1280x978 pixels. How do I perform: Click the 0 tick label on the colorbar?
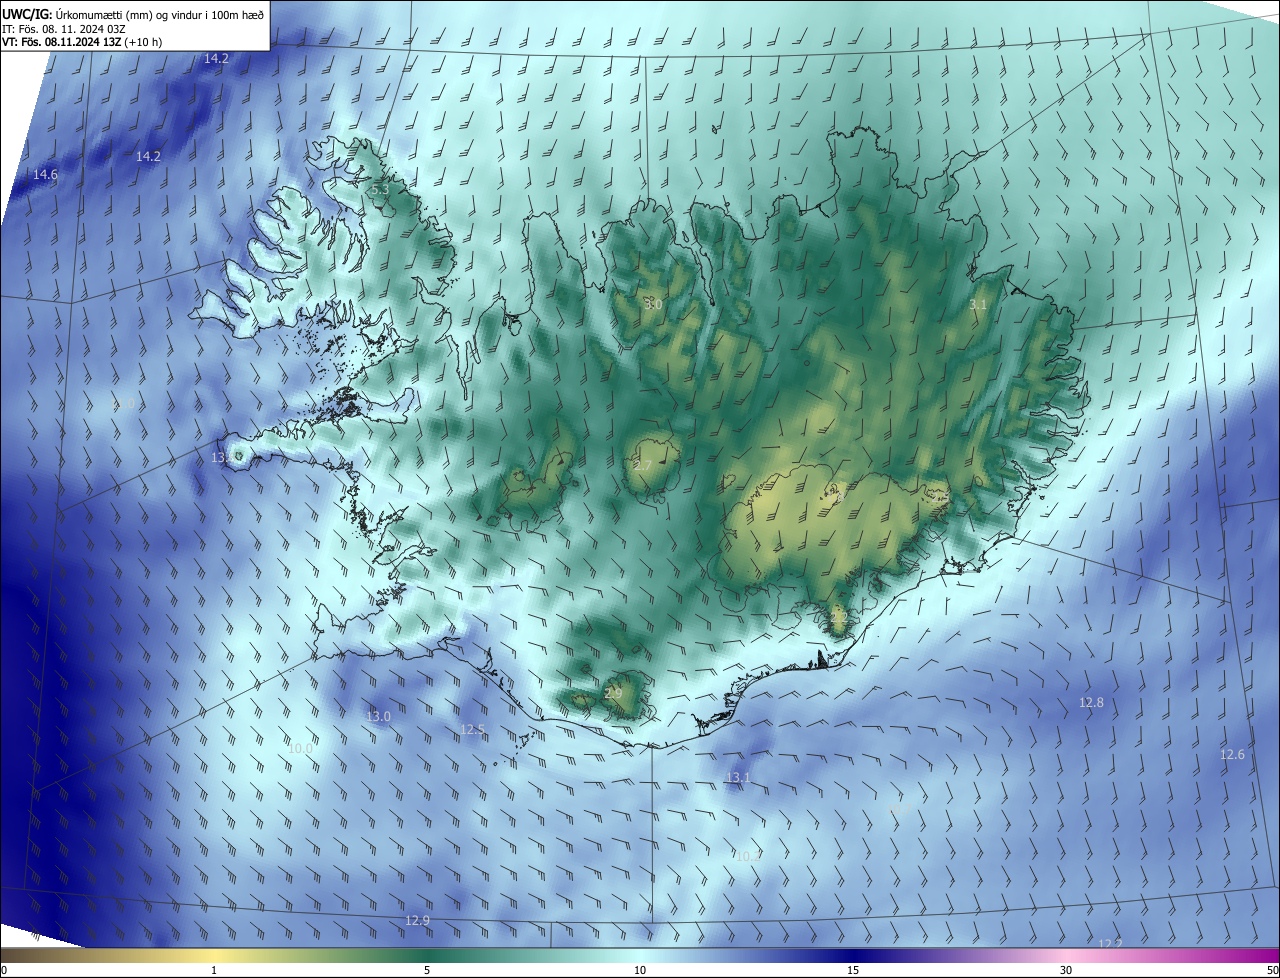(4, 970)
